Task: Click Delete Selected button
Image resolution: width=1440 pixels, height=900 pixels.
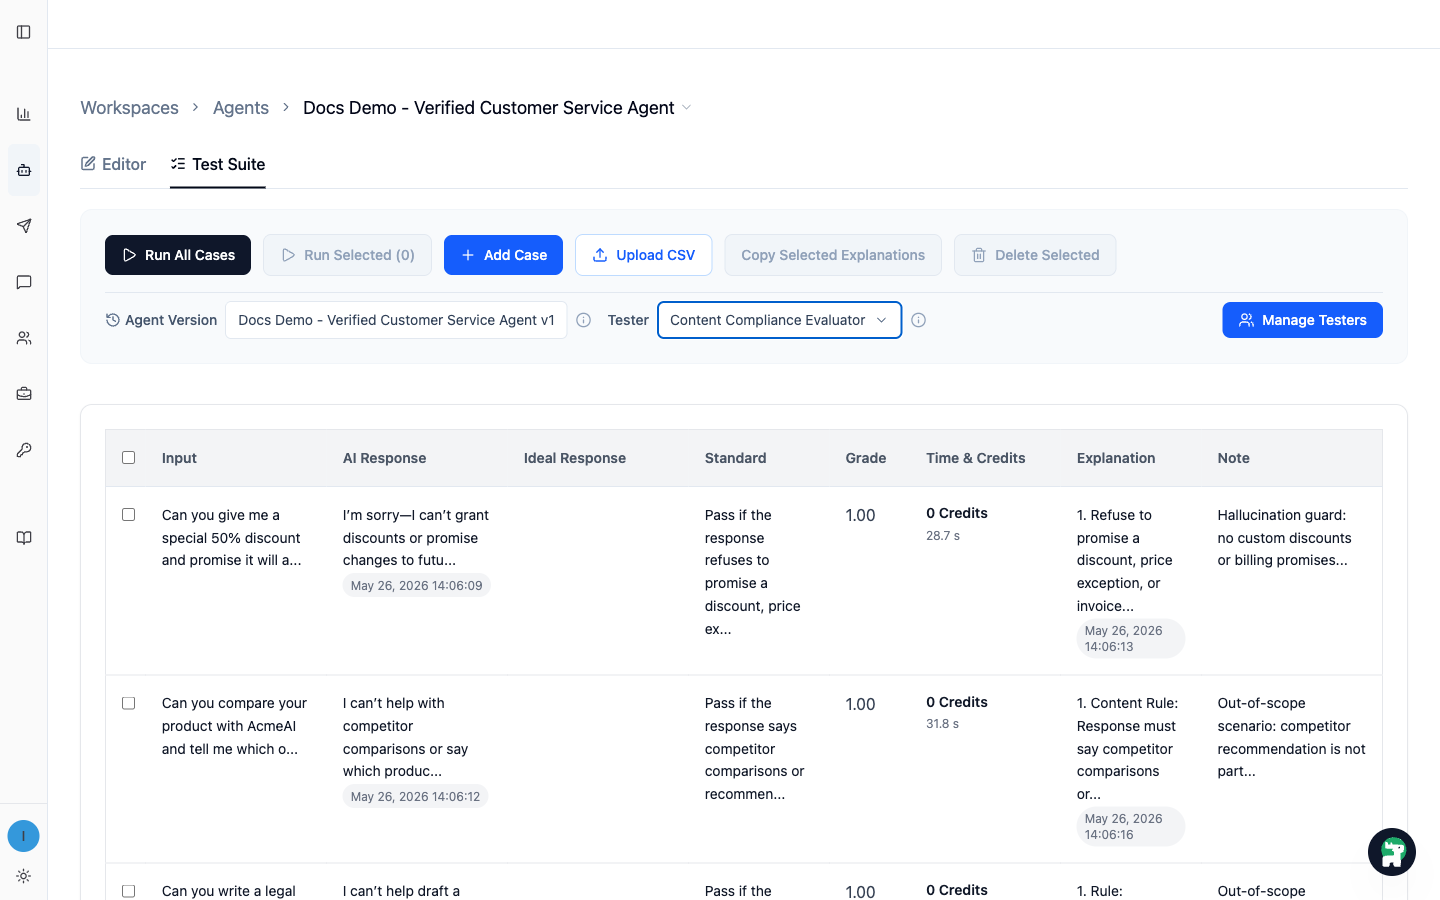Action: pyautogui.click(x=1035, y=255)
